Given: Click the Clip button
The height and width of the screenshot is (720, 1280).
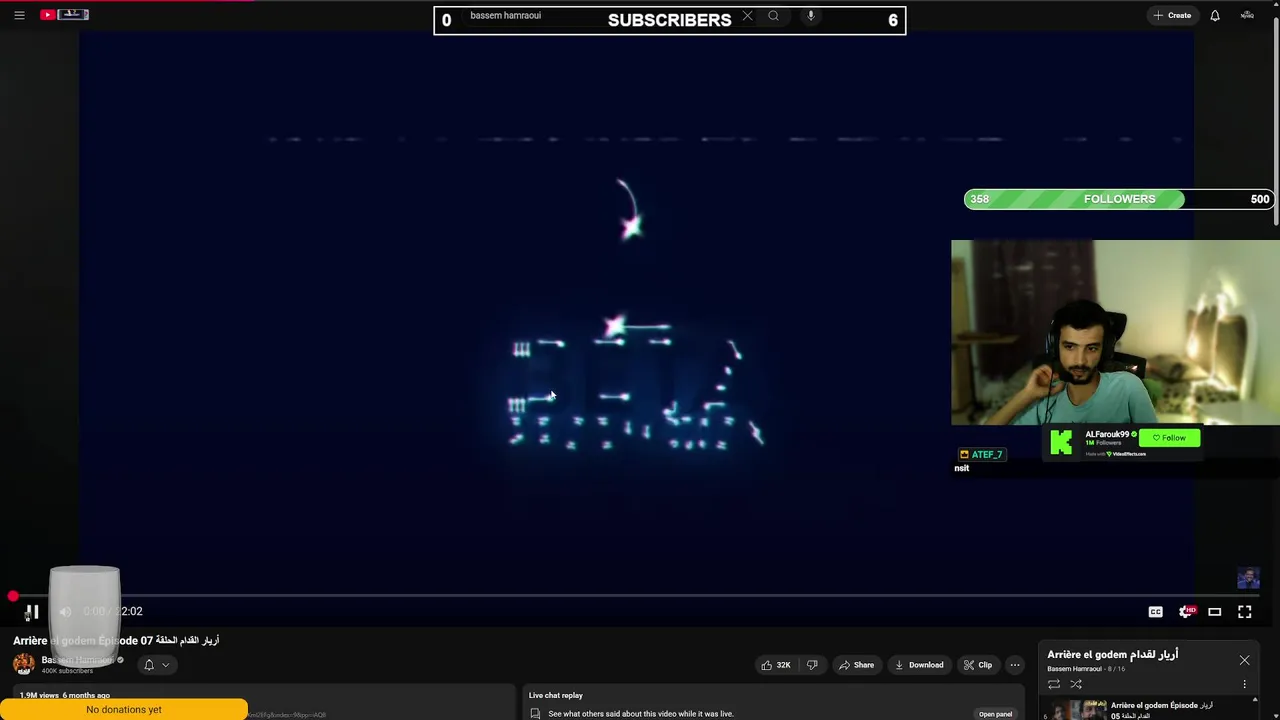Looking at the screenshot, I should pyautogui.click(x=977, y=665).
